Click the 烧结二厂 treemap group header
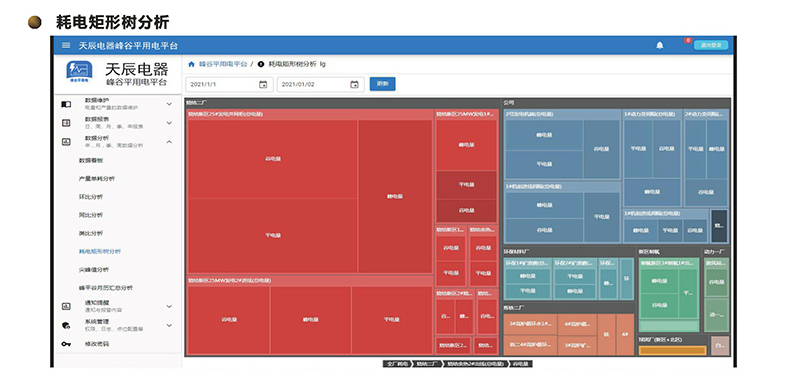 [x=343, y=103]
